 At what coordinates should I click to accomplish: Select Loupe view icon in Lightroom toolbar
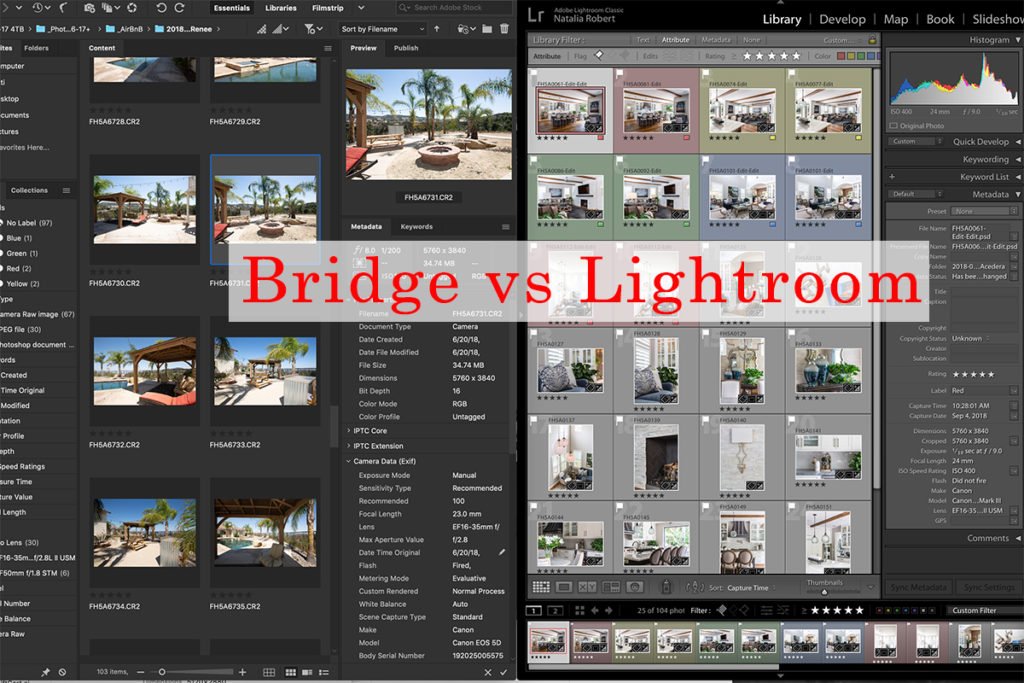(564, 587)
